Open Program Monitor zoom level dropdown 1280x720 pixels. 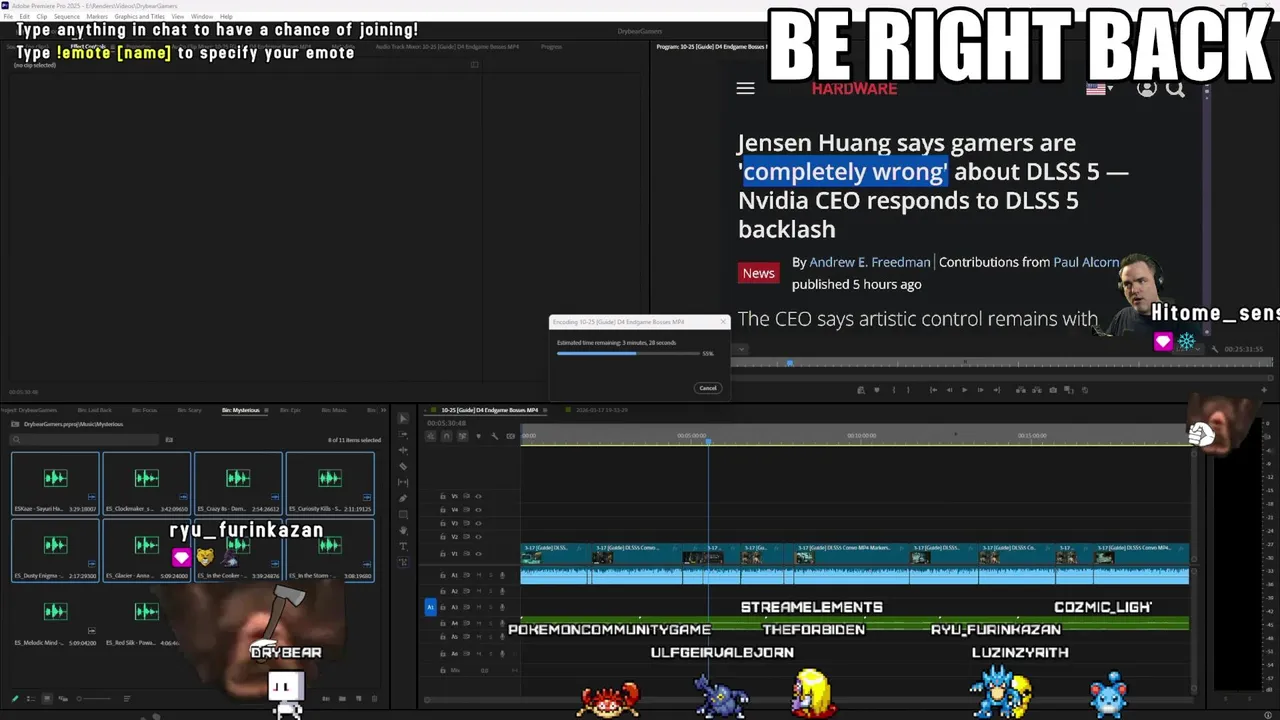point(741,349)
